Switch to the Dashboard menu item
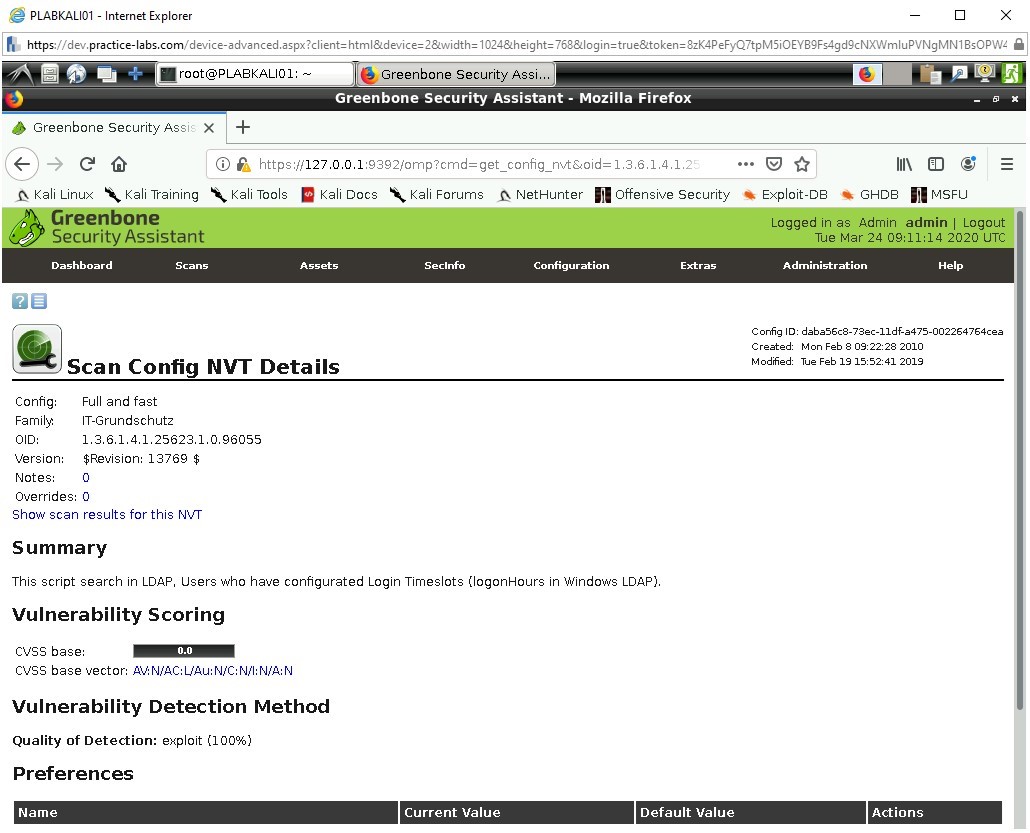 [81, 265]
